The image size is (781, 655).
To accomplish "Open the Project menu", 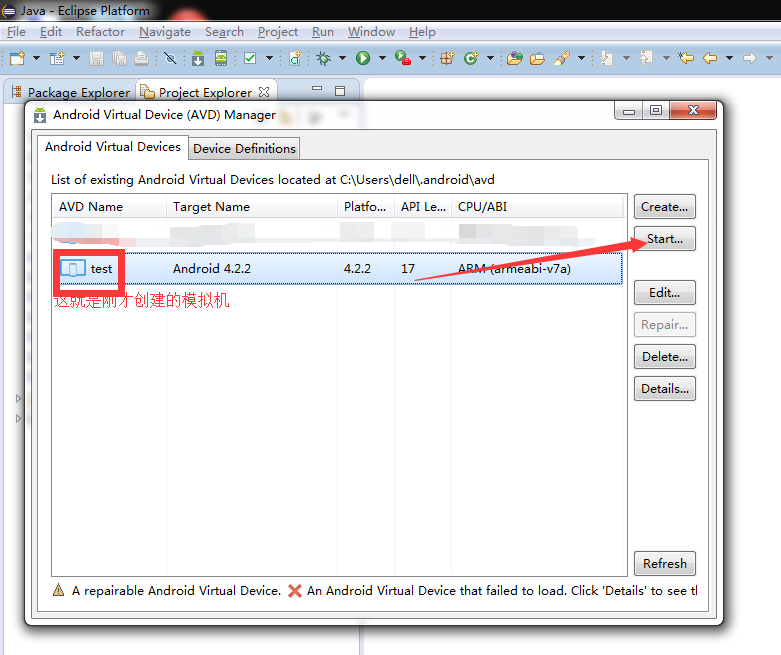I will tap(278, 32).
